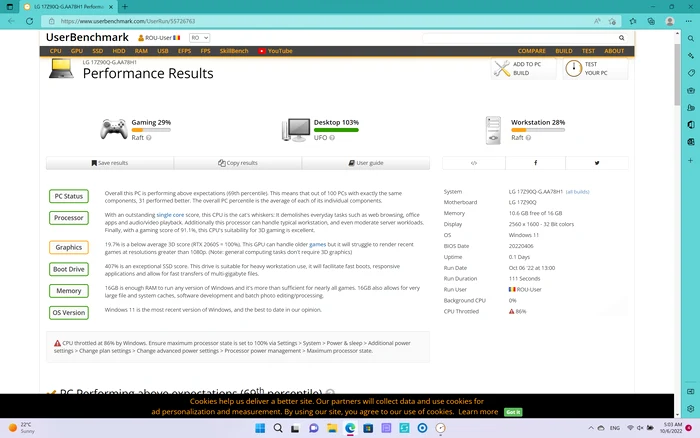This screenshot has height=438, width=700.
Task: Focus the site search field
Action: tap(520, 38)
